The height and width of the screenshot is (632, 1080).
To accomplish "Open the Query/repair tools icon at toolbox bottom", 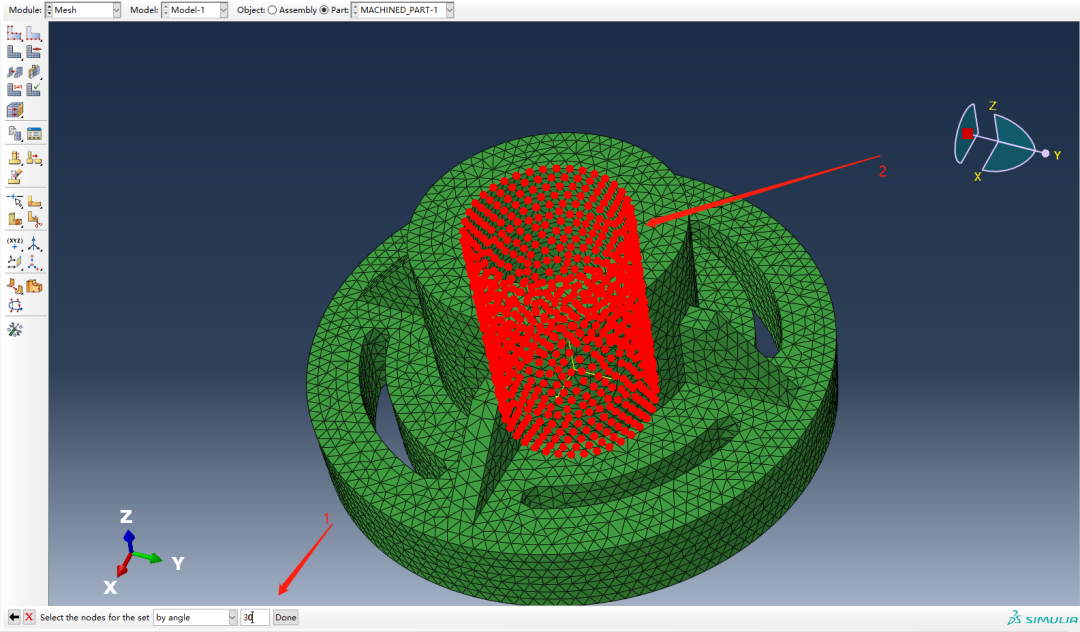I will (x=14, y=329).
